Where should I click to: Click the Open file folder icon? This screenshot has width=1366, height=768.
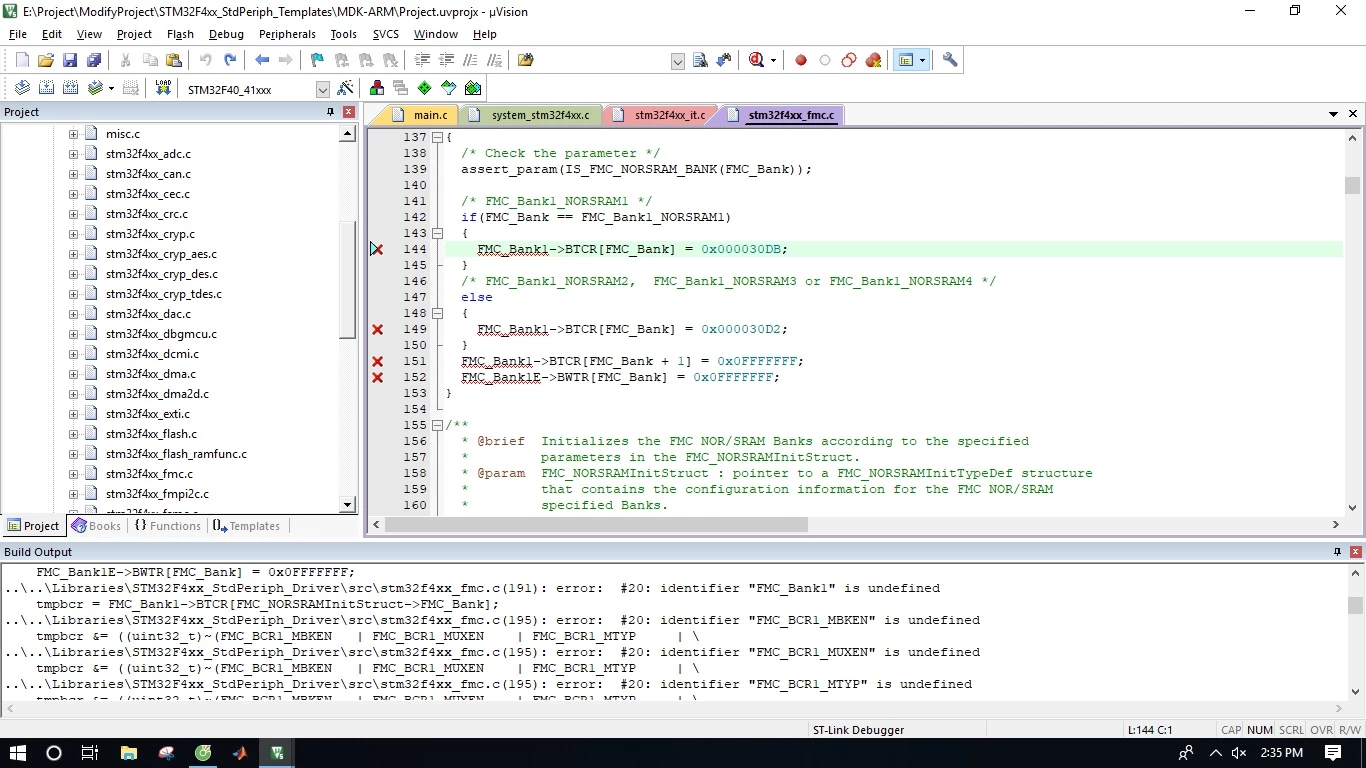46,60
